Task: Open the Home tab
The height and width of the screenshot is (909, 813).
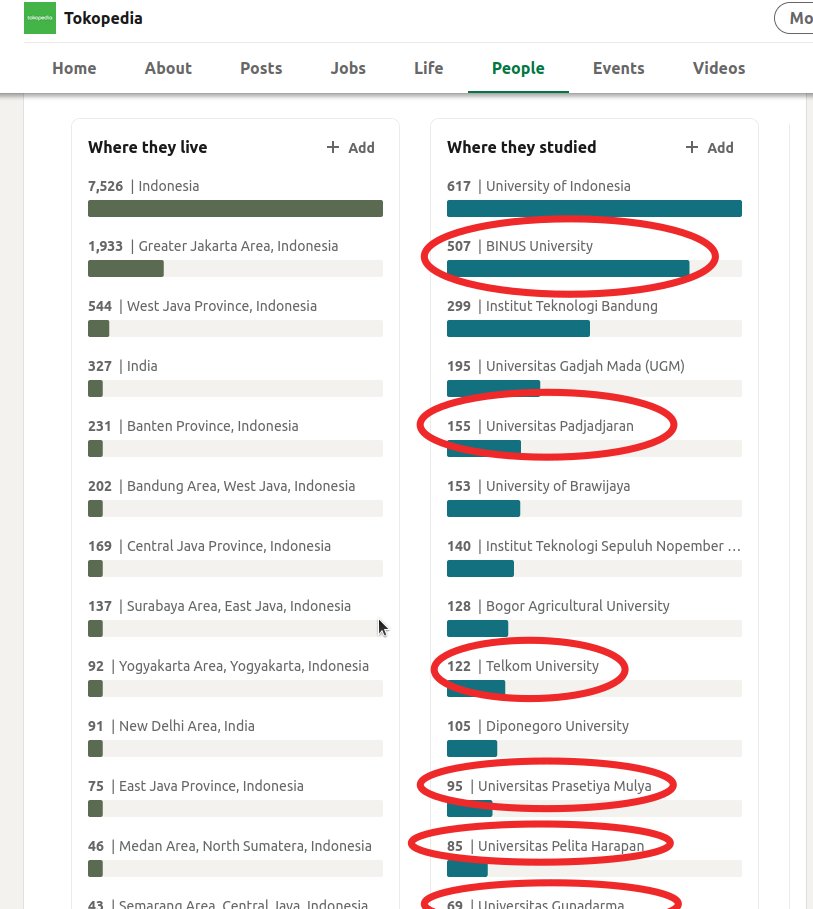Action: tap(74, 68)
